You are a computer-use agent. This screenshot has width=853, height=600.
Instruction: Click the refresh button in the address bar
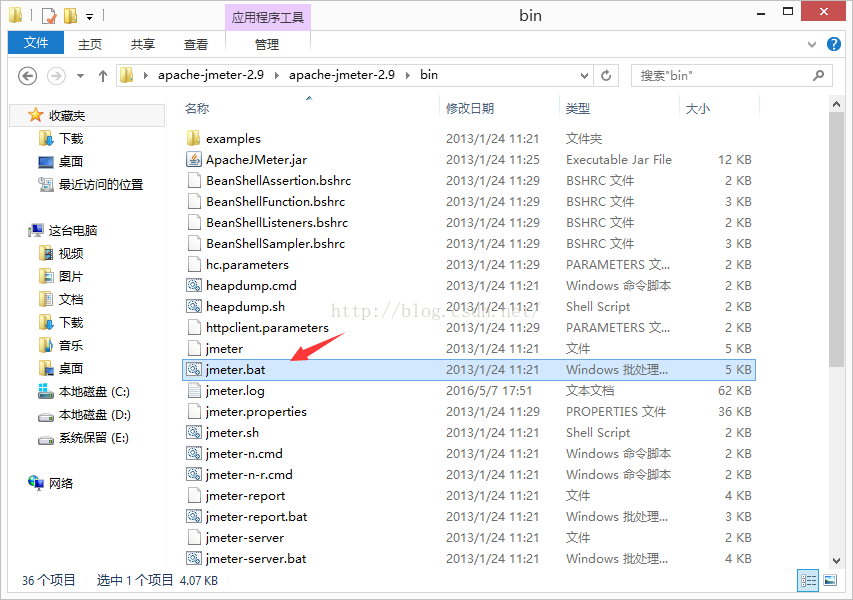[606, 75]
